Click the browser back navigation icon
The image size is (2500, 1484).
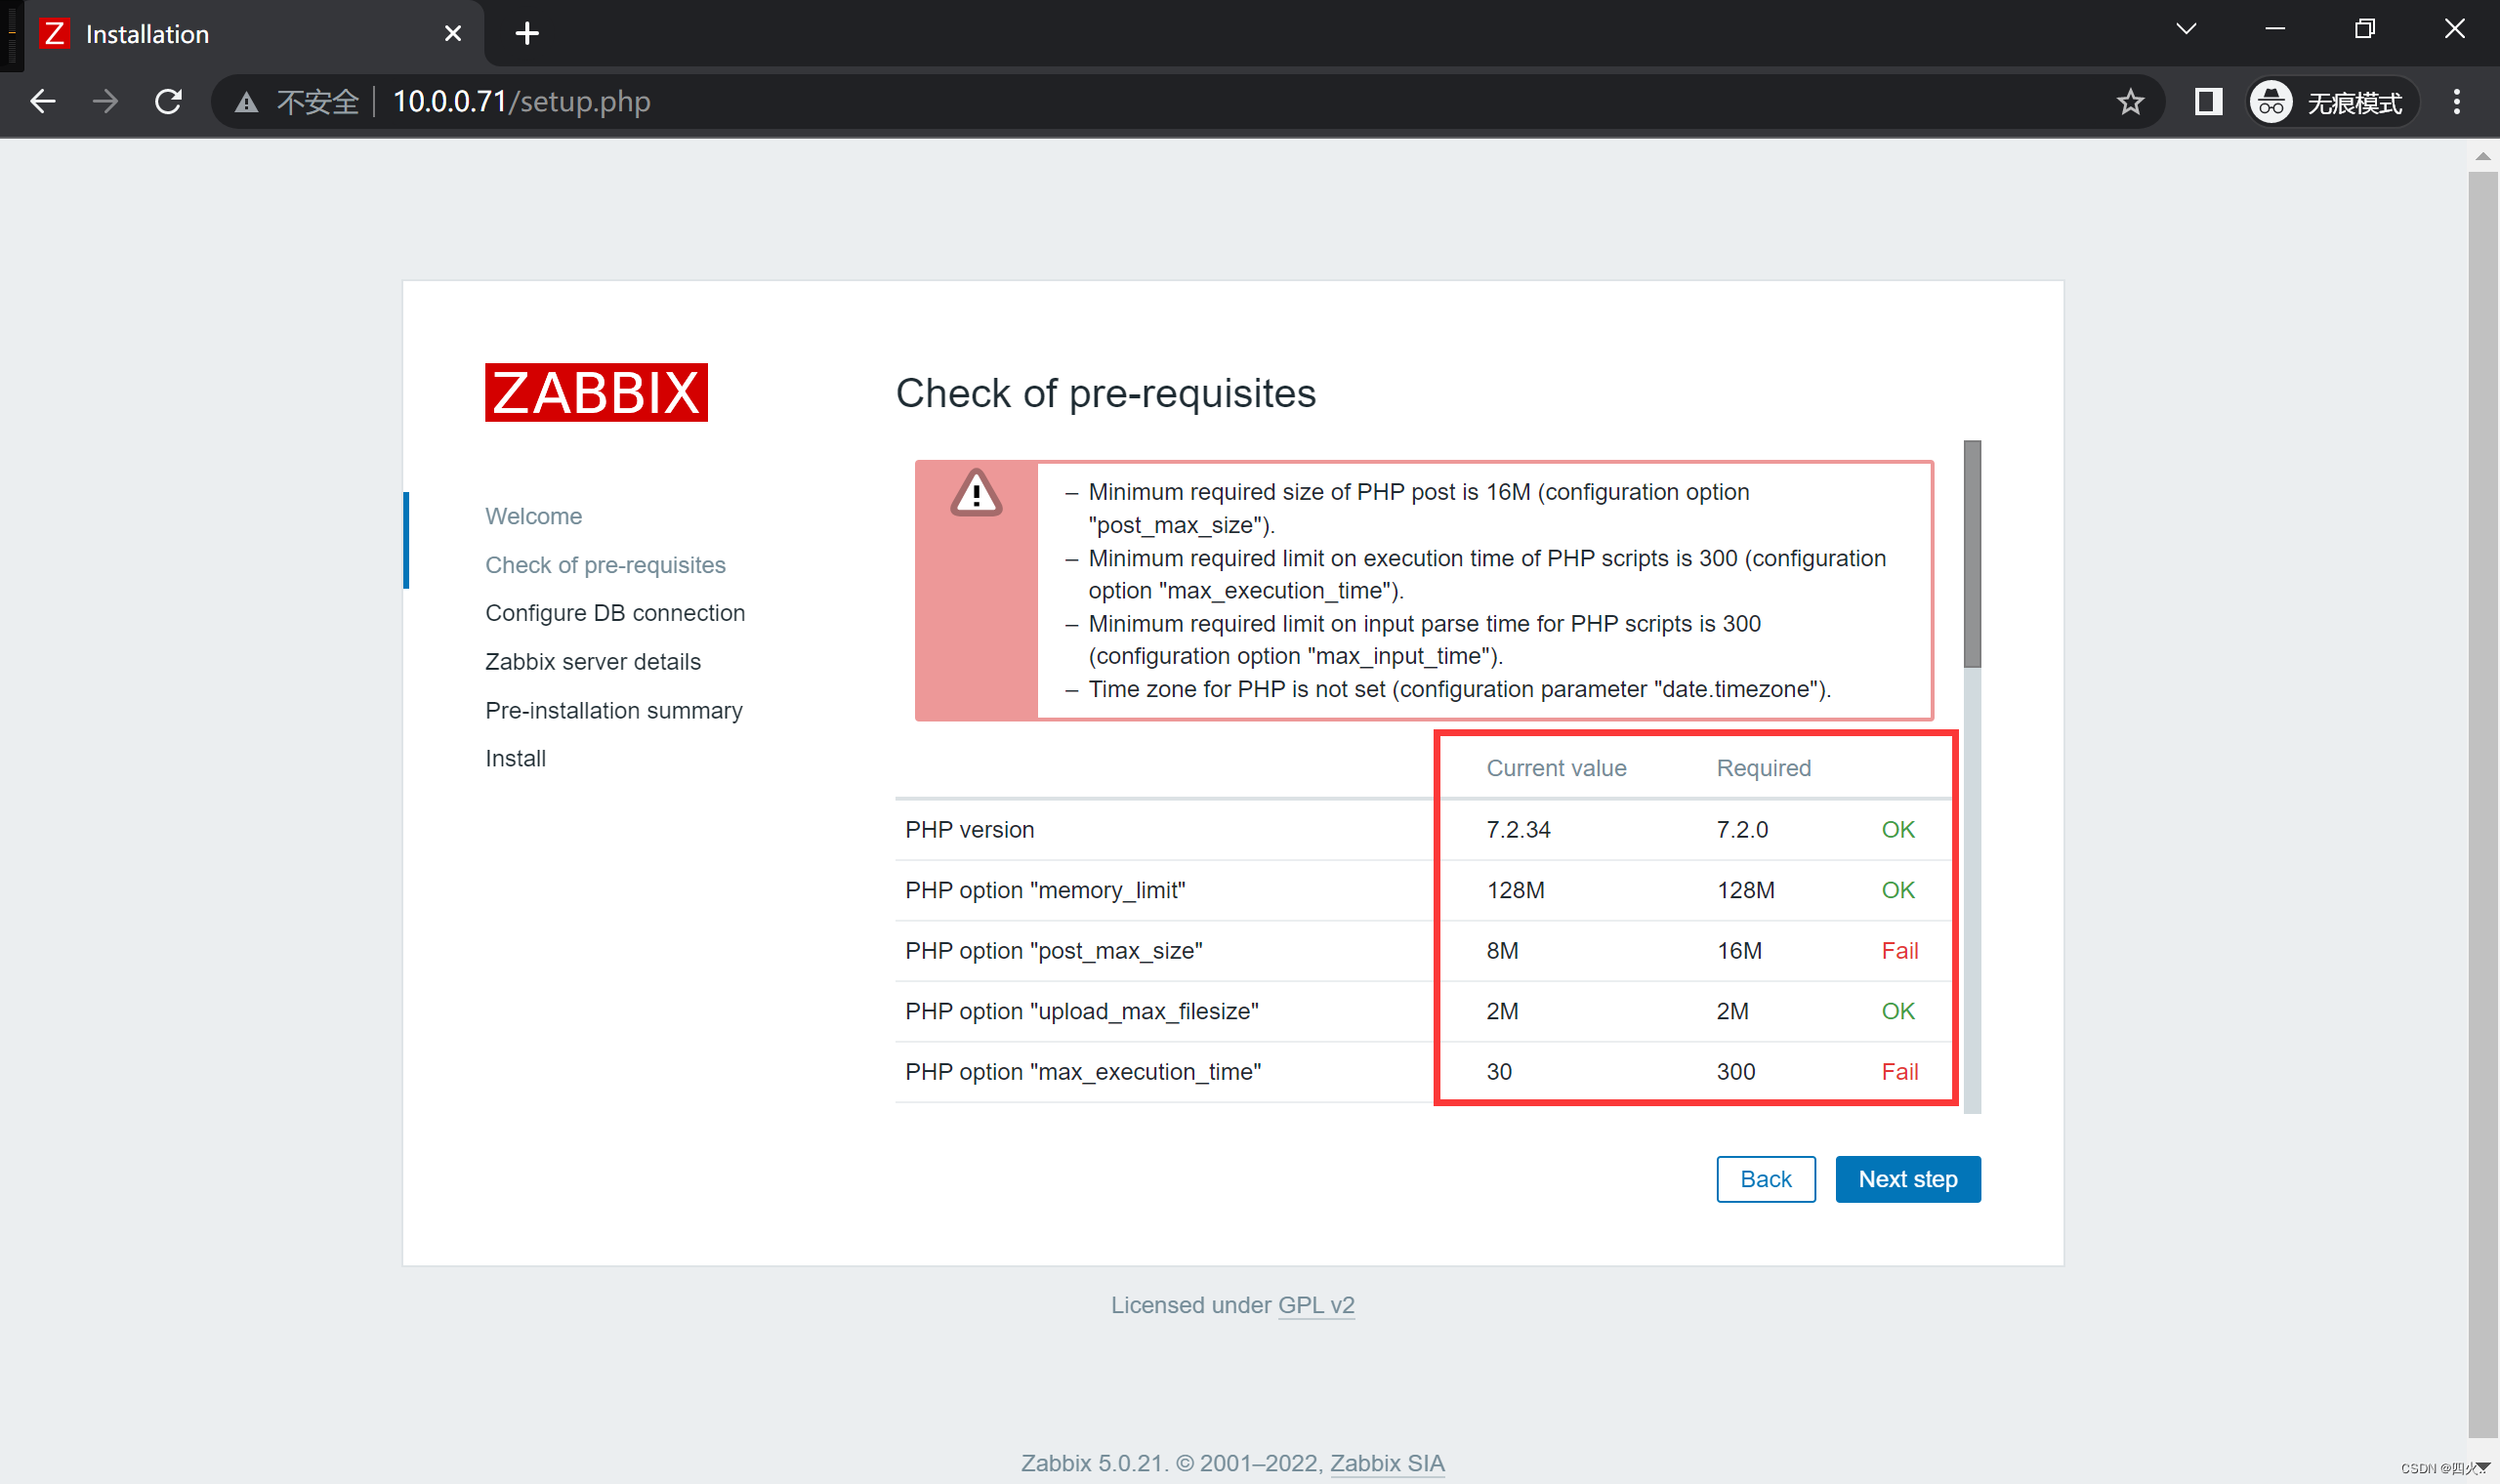[42, 101]
